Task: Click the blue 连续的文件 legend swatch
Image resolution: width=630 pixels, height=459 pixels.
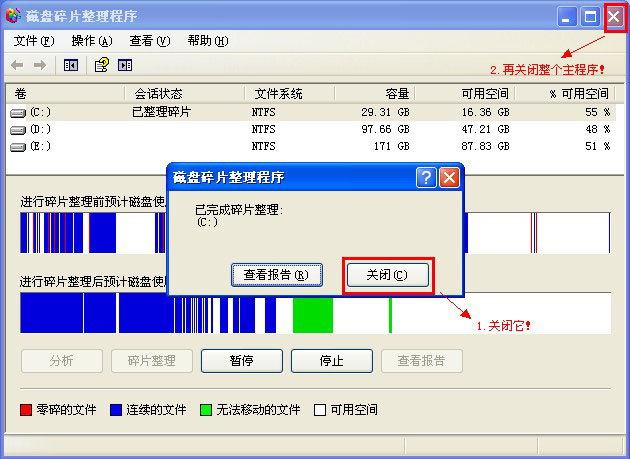Action: [116, 410]
